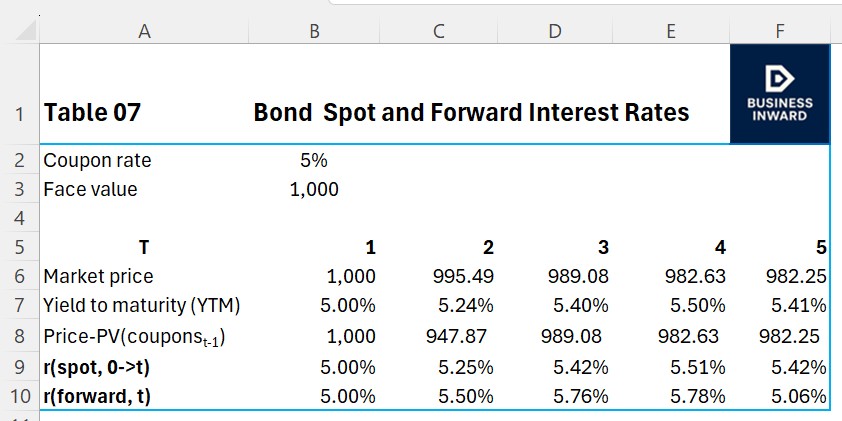Select the 5.50% YTM cell
Viewport: 842px width, 421px height.
coord(698,305)
